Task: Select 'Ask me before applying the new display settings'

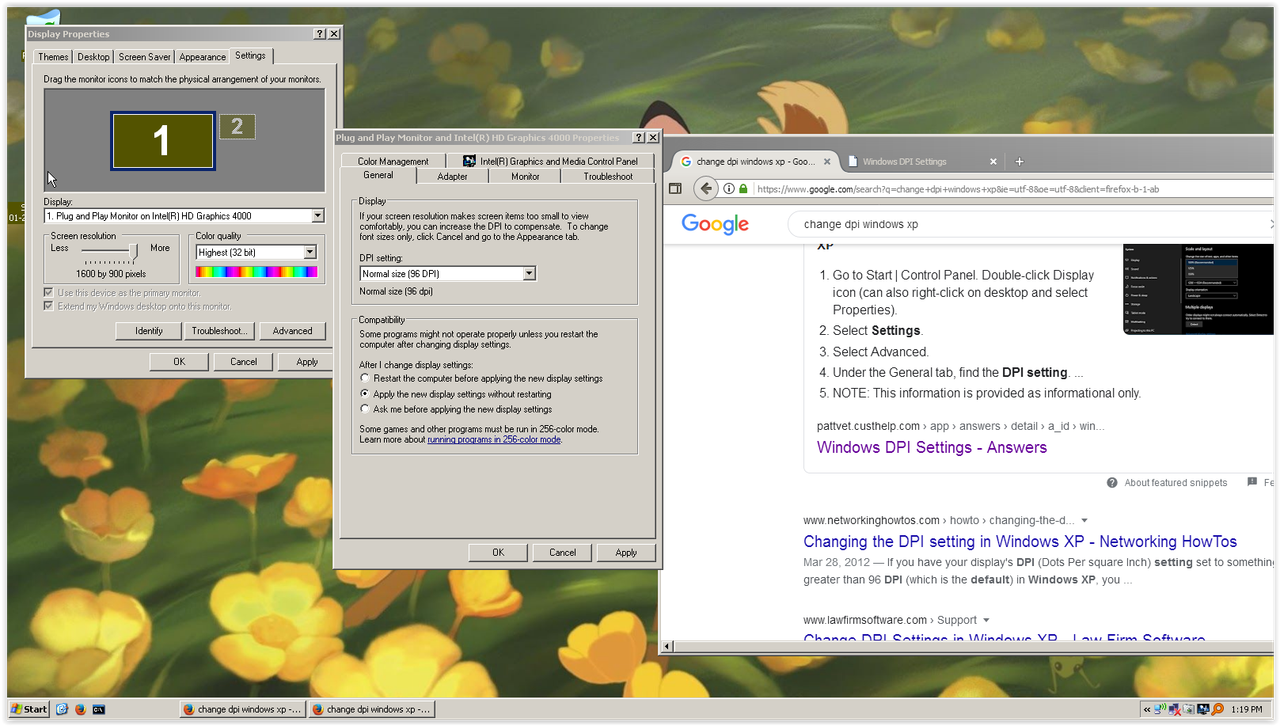Action: coord(365,406)
